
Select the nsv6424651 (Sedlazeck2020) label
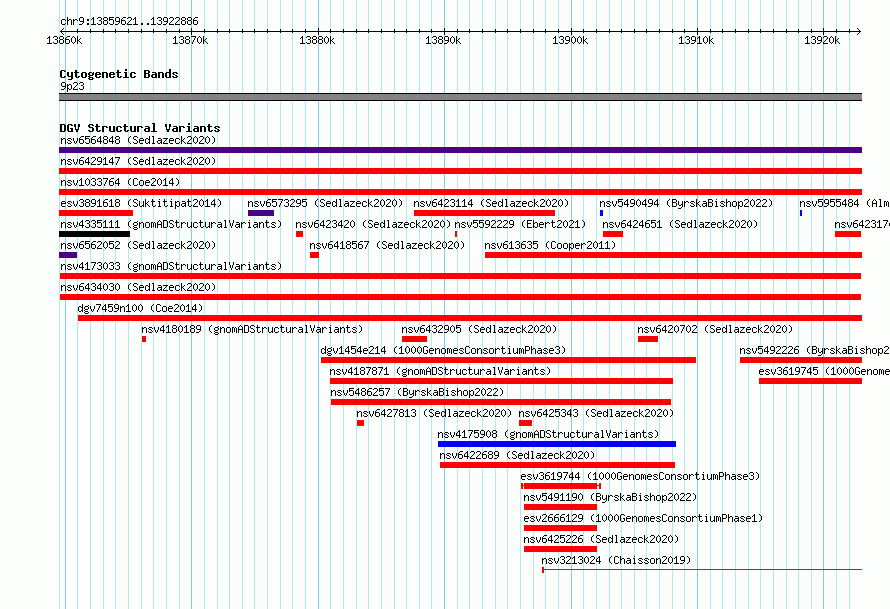pos(680,224)
